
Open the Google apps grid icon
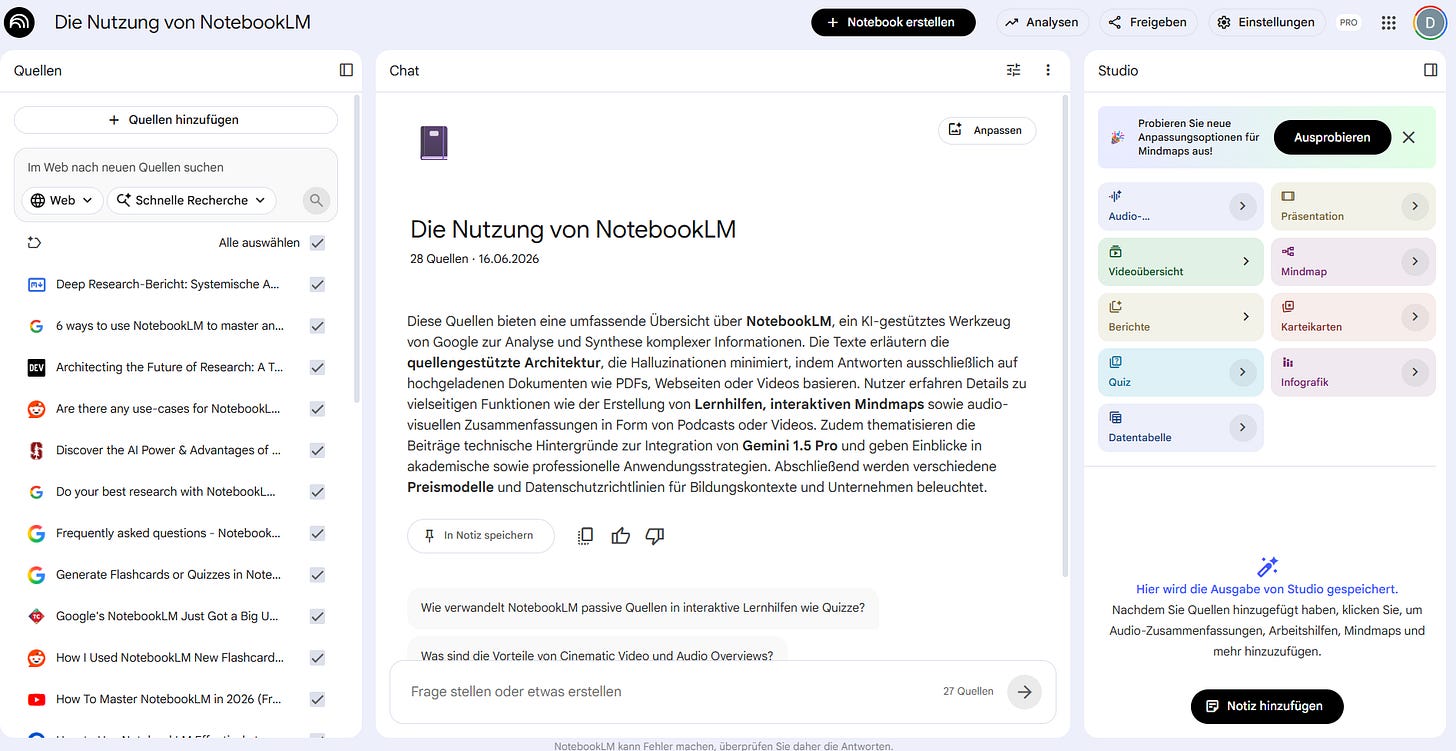[1388, 22]
